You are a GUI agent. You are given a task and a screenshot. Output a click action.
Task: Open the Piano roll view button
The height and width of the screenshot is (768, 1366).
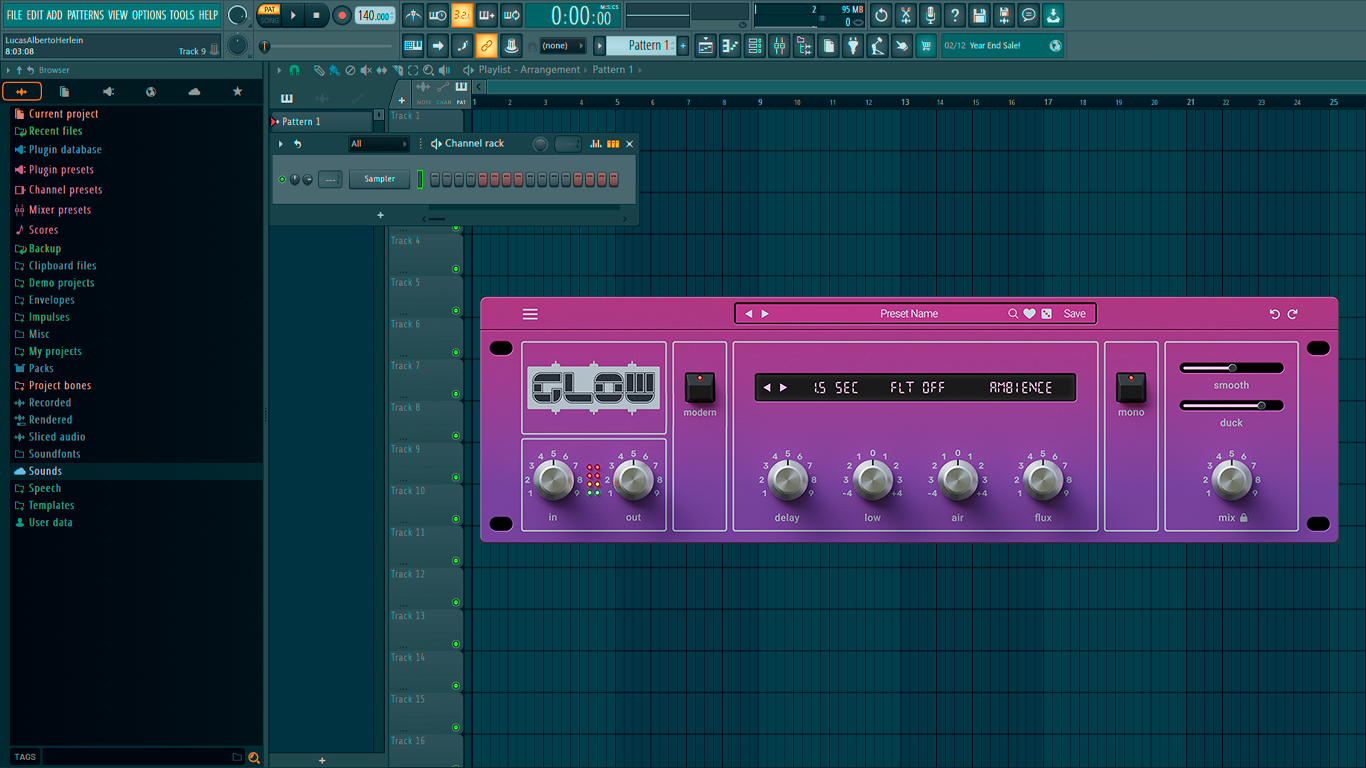coord(730,45)
